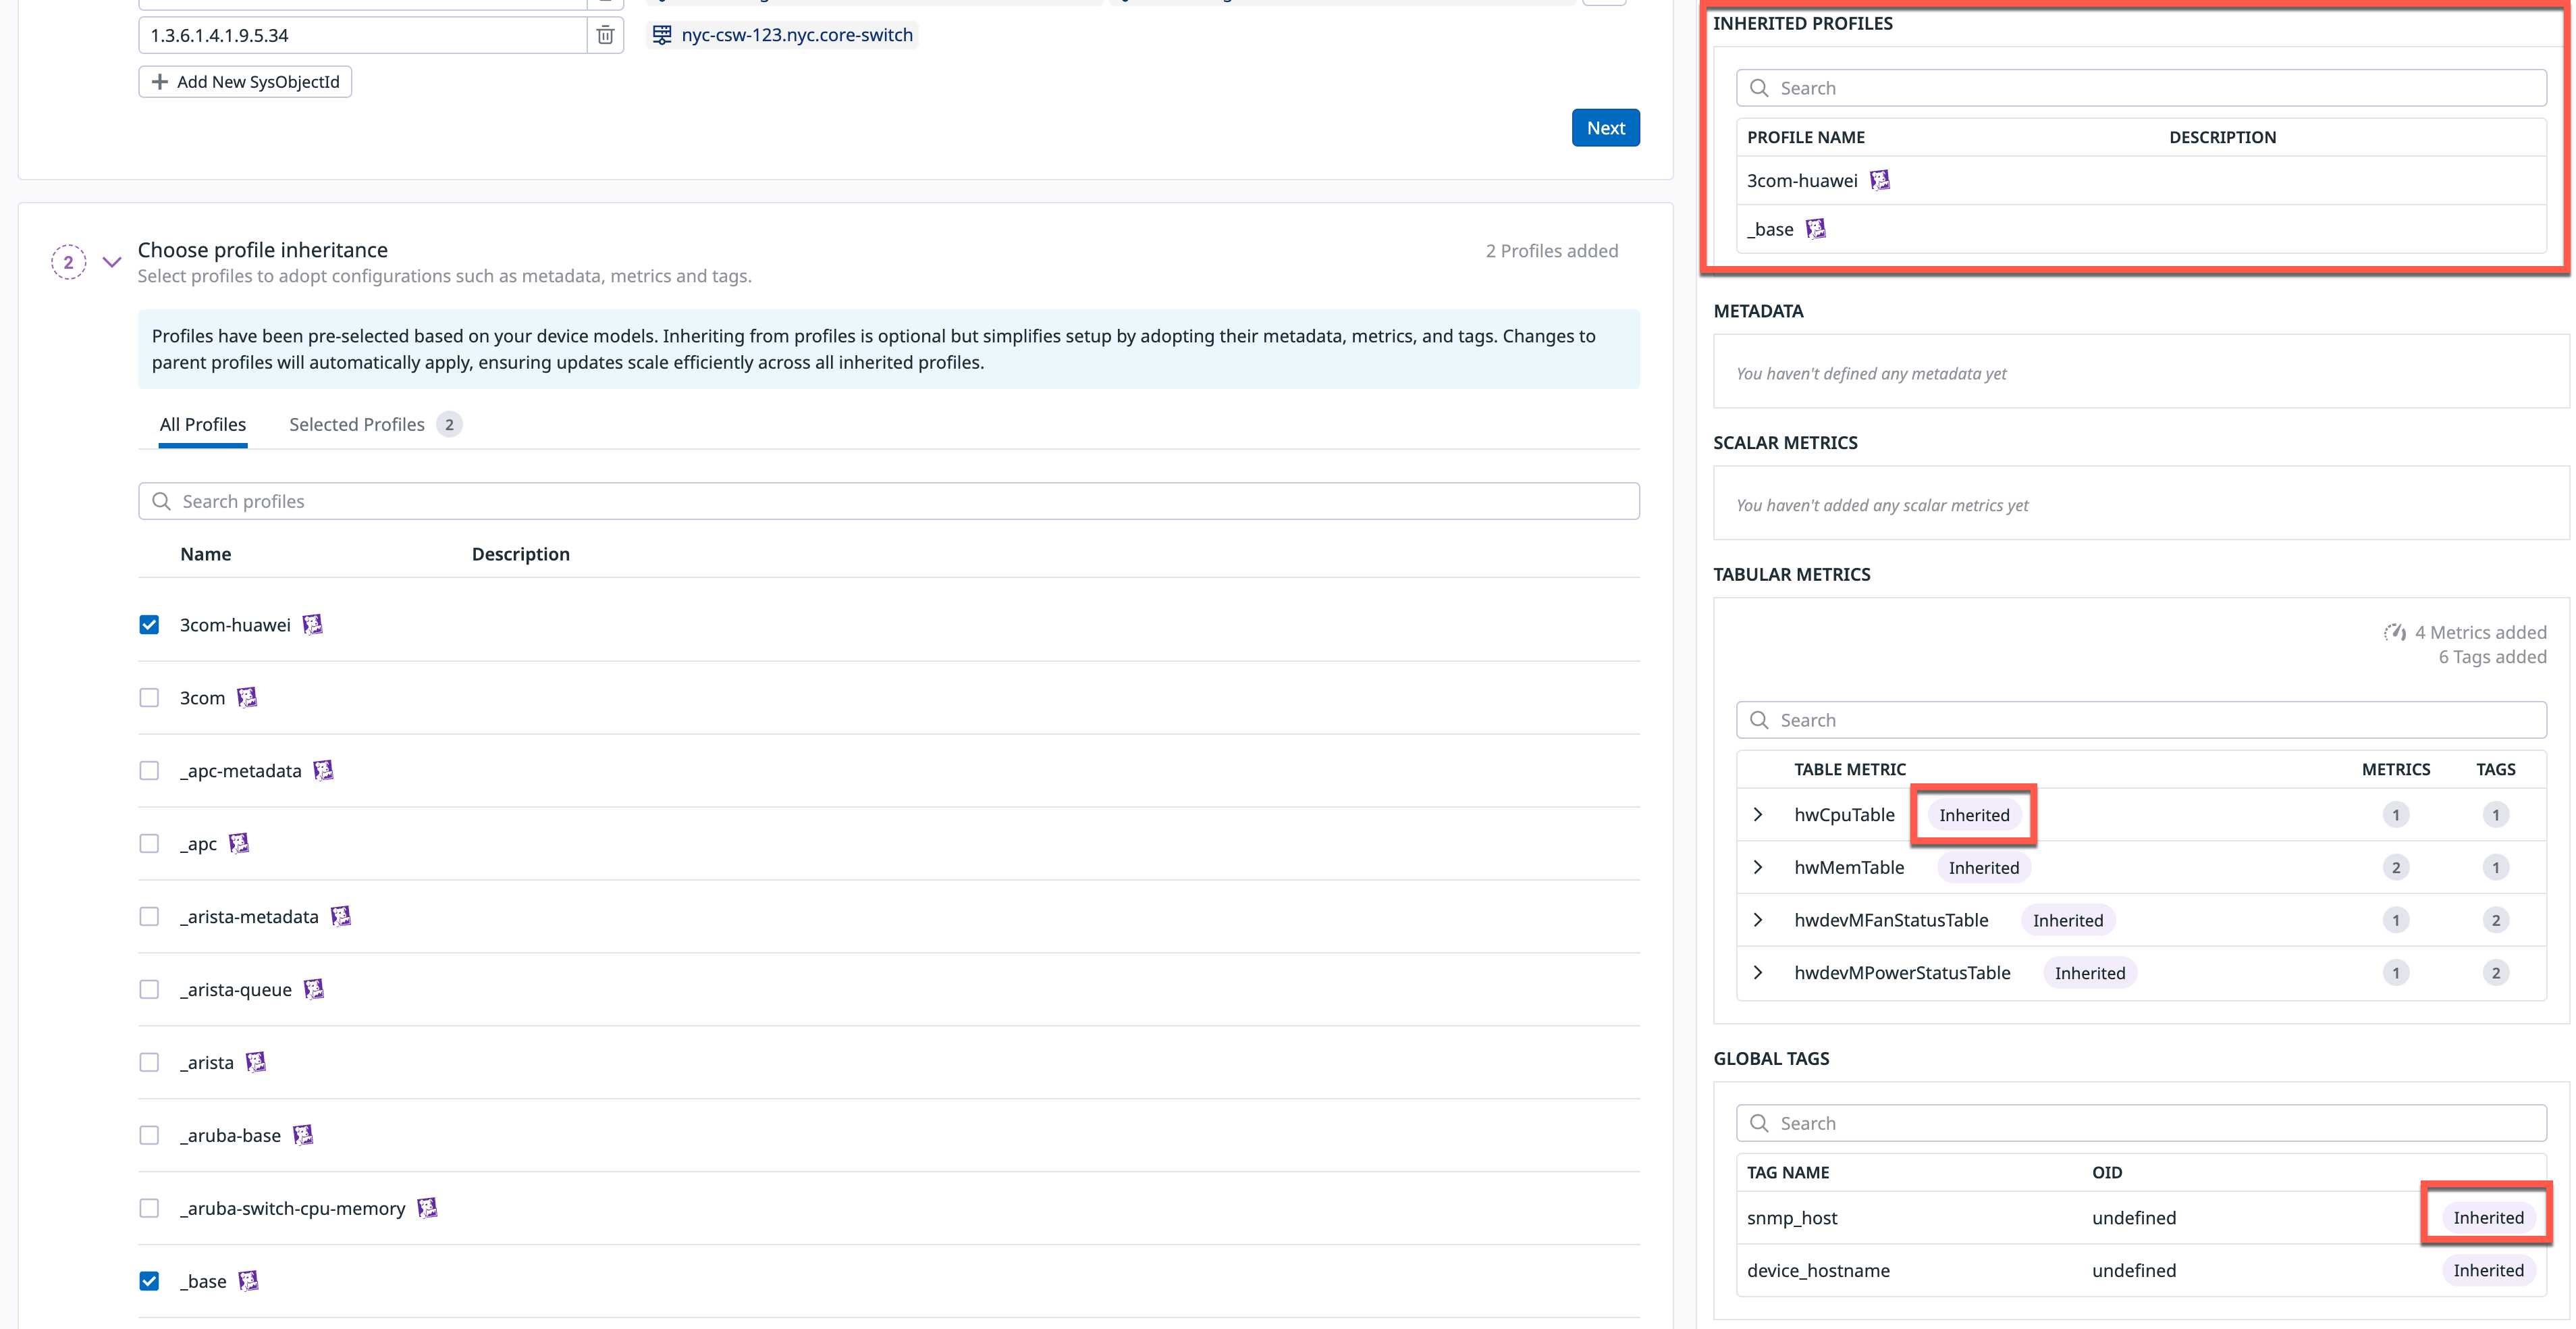Open the All Profiles tab
Viewport: 2576px width, 1329px height.
pos(203,425)
